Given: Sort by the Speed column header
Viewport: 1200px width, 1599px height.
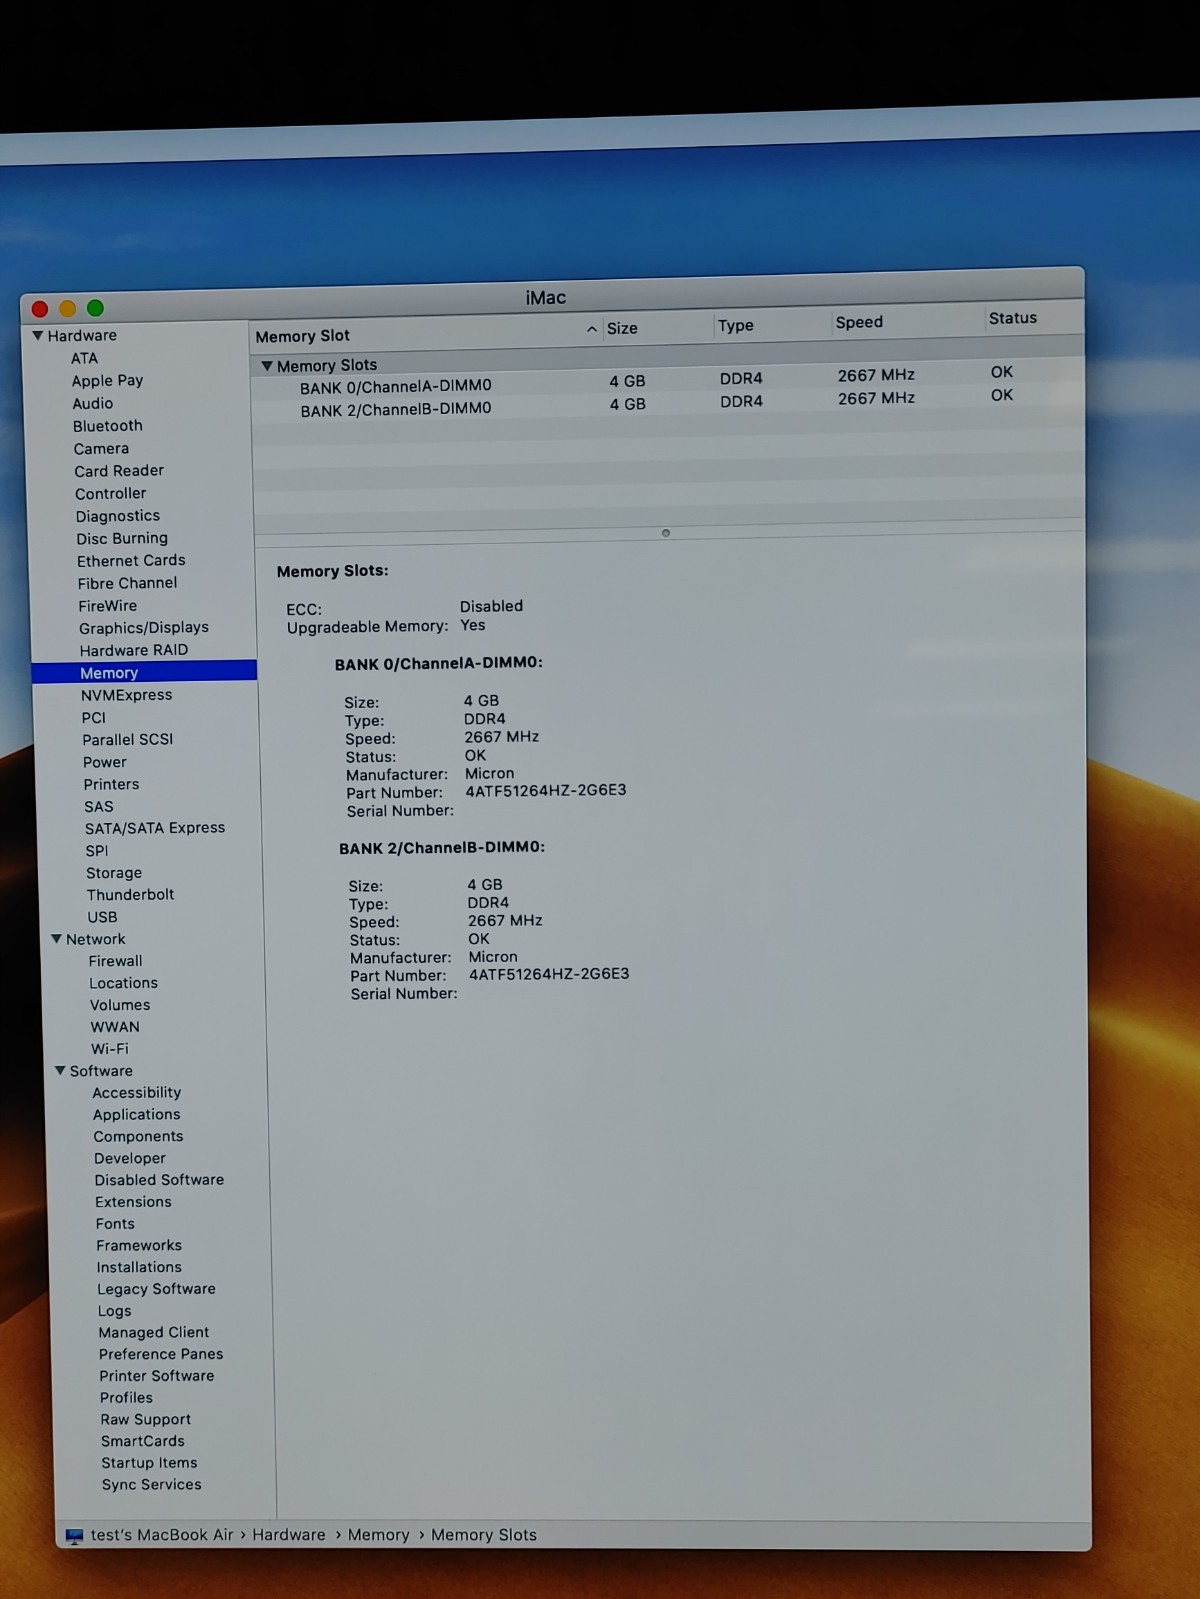Looking at the screenshot, I should pyautogui.click(x=859, y=322).
